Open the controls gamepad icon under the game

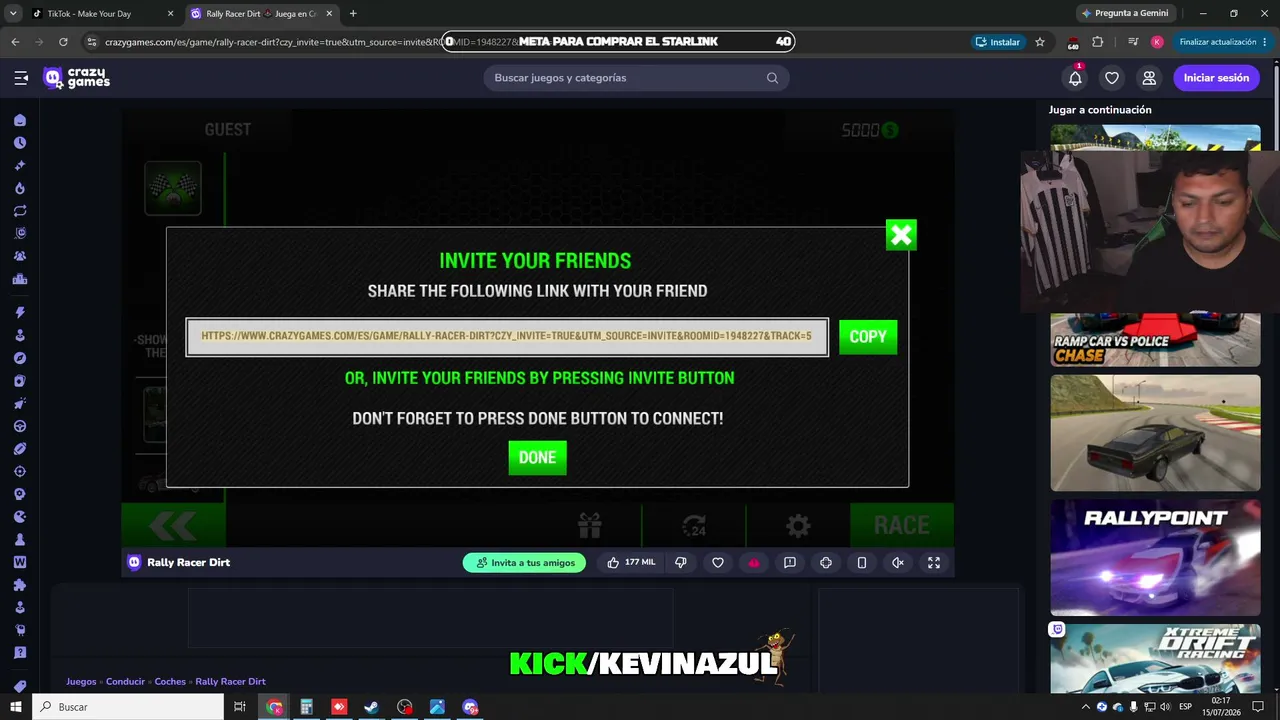[826, 563]
